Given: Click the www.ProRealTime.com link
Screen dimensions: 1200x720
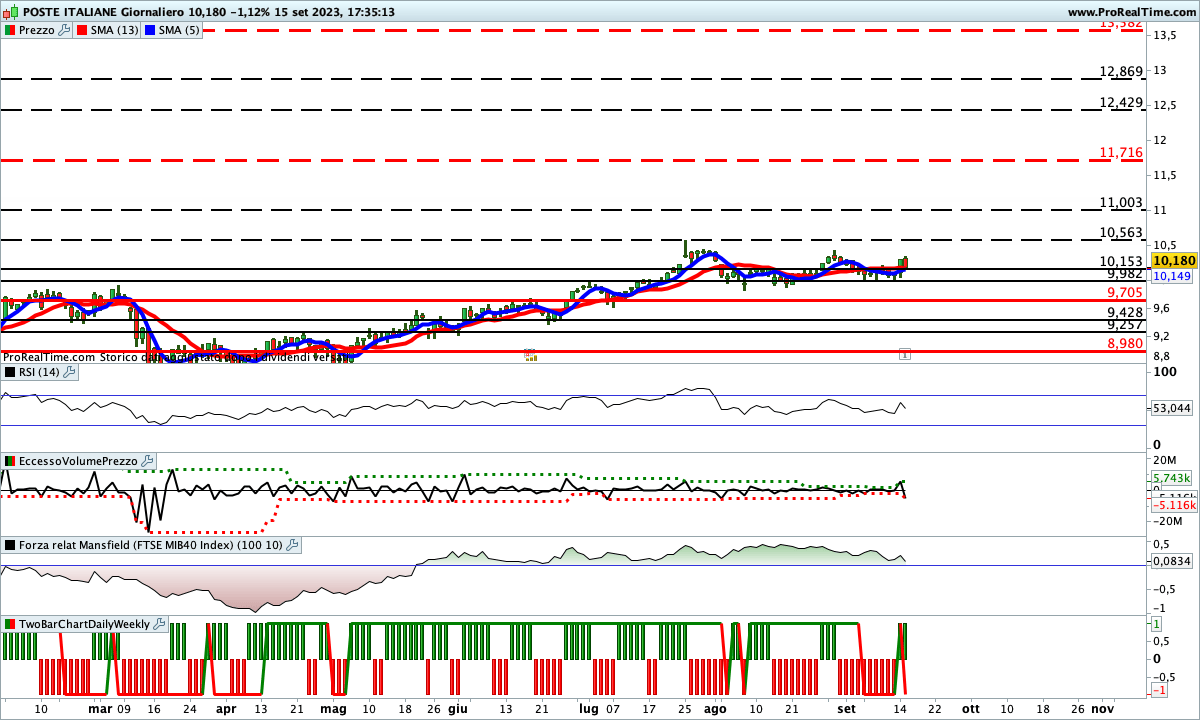Looking at the screenshot, I should click(x=1131, y=12).
